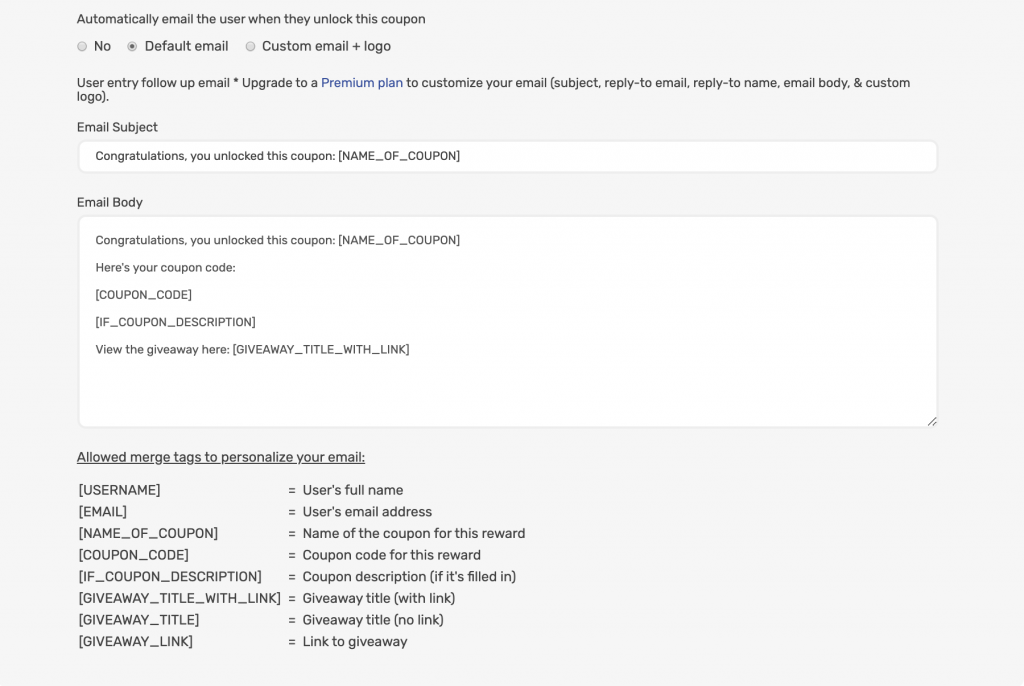Click the "Email Body" label
This screenshot has height=686, width=1024.
click(x=109, y=203)
